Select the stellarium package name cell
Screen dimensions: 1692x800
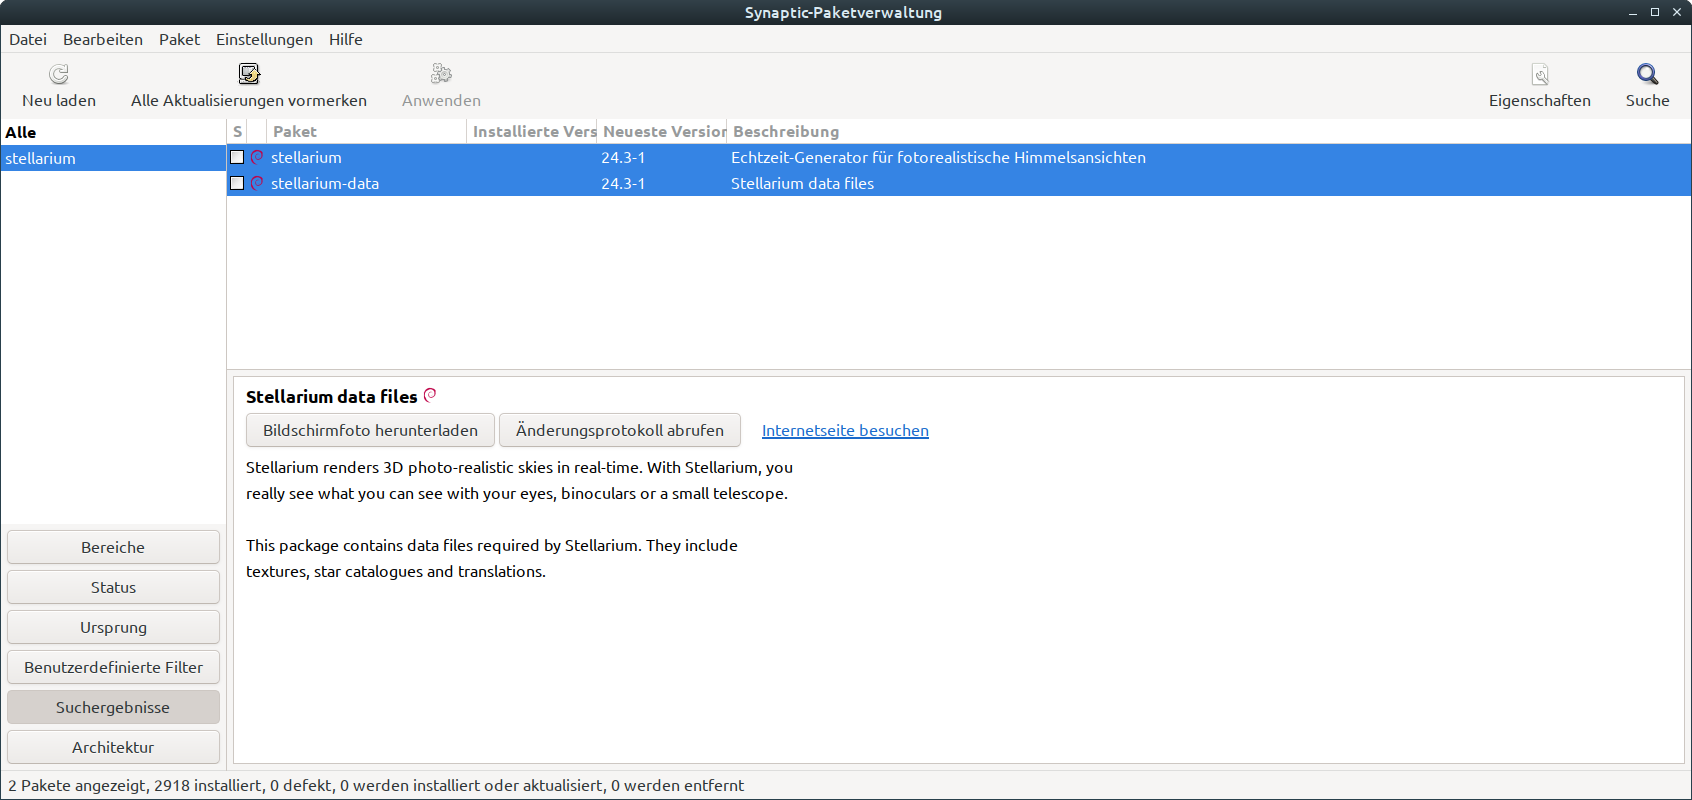click(x=306, y=157)
